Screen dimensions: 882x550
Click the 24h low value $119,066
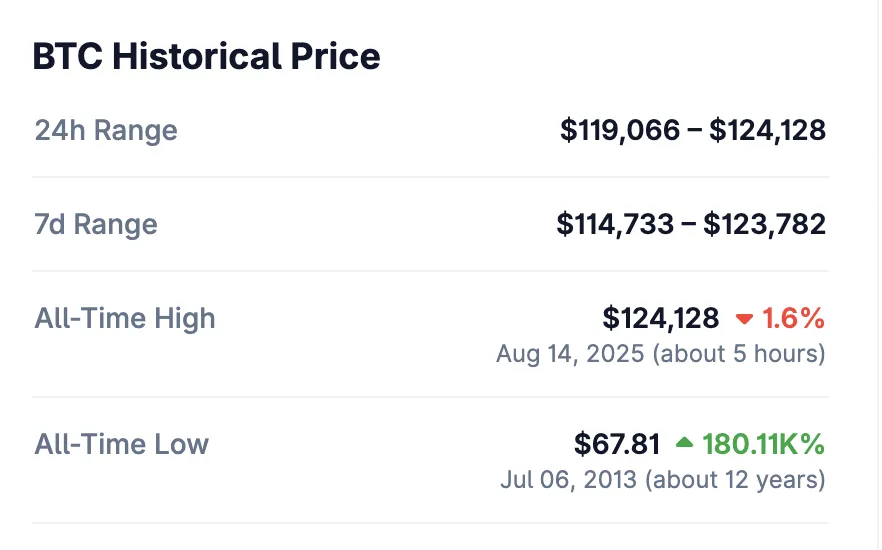click(x=620, y=131)
